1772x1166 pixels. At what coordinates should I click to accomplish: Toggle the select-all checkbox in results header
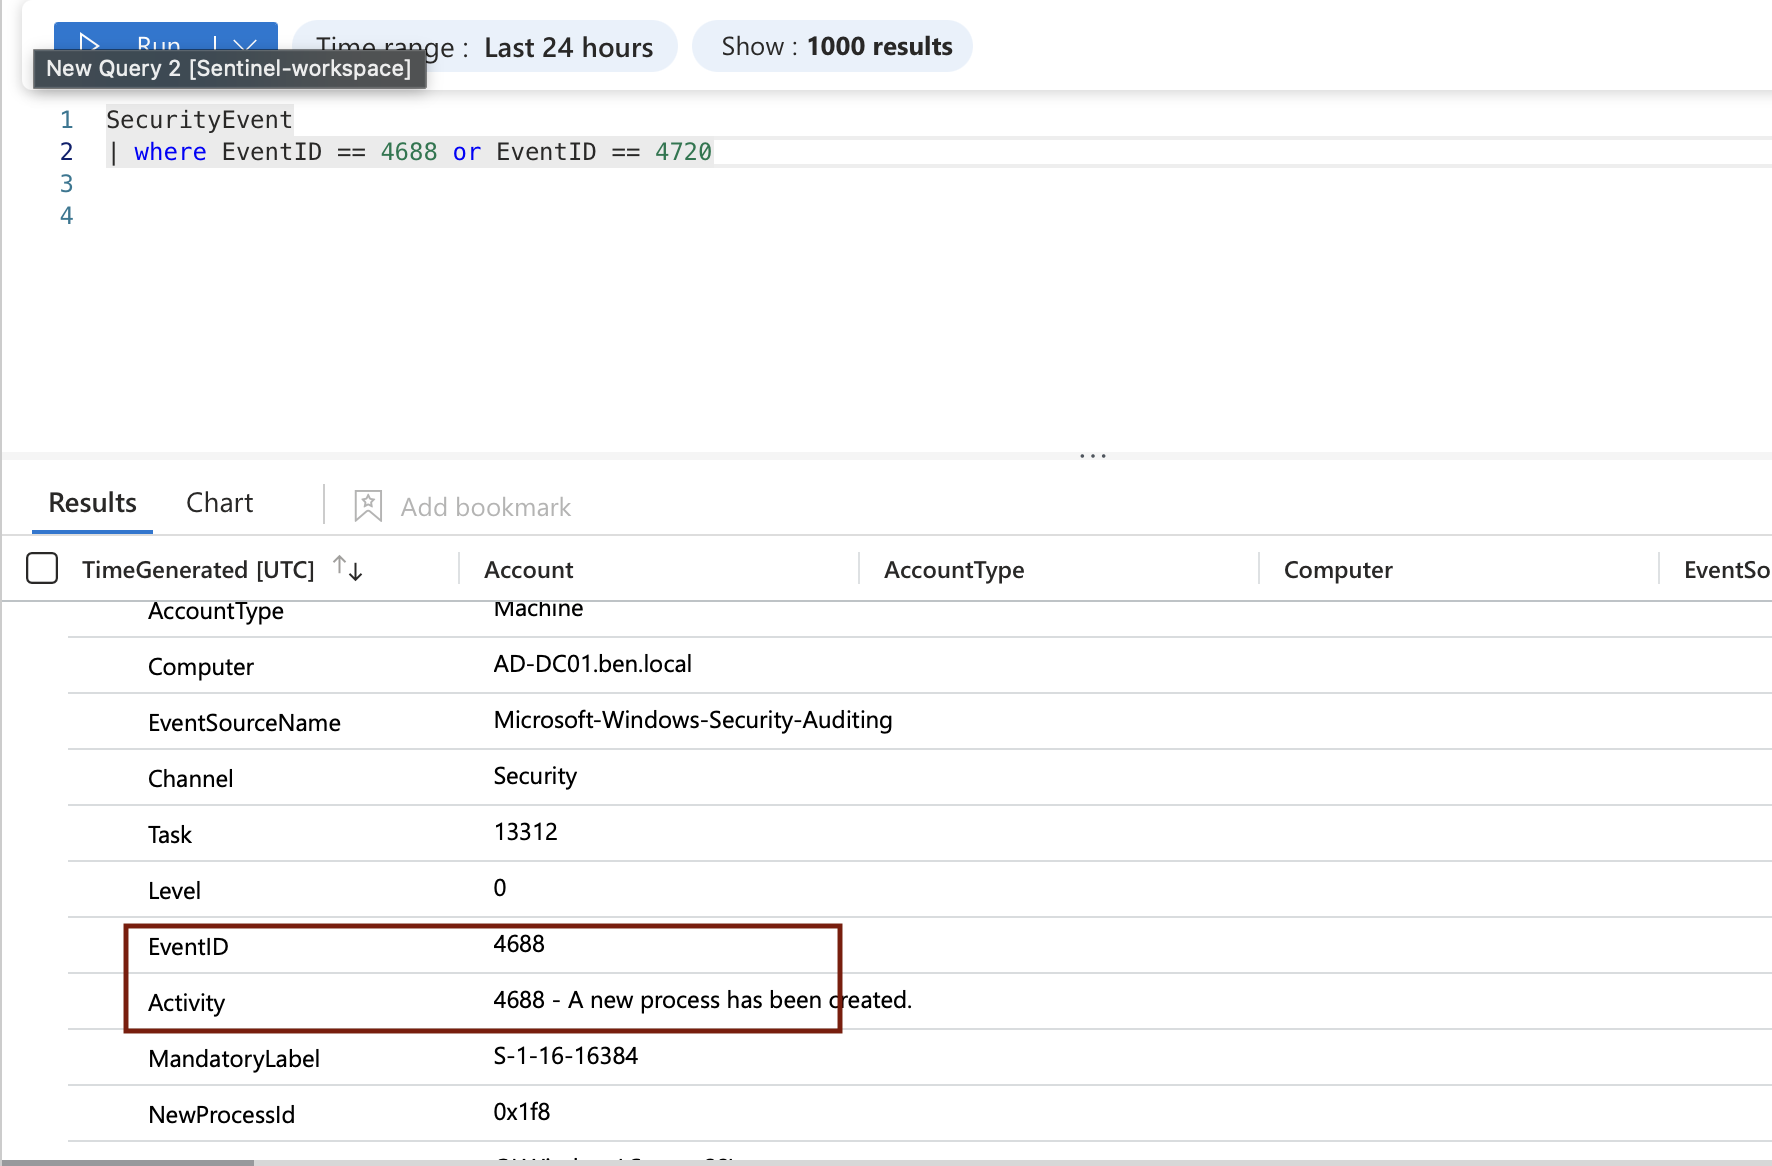pos(41,568)
